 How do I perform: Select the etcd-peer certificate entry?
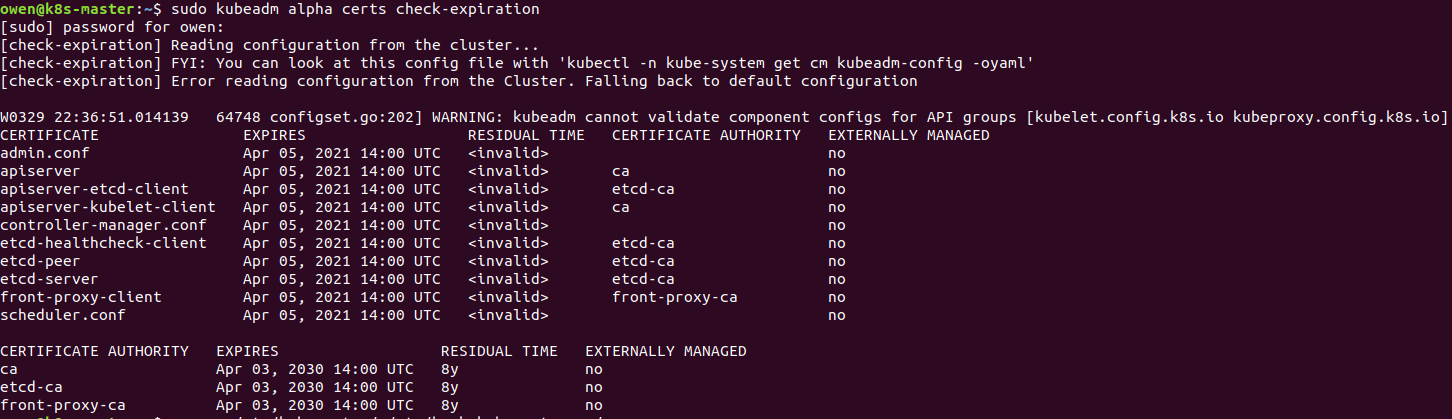pos(40,261)
